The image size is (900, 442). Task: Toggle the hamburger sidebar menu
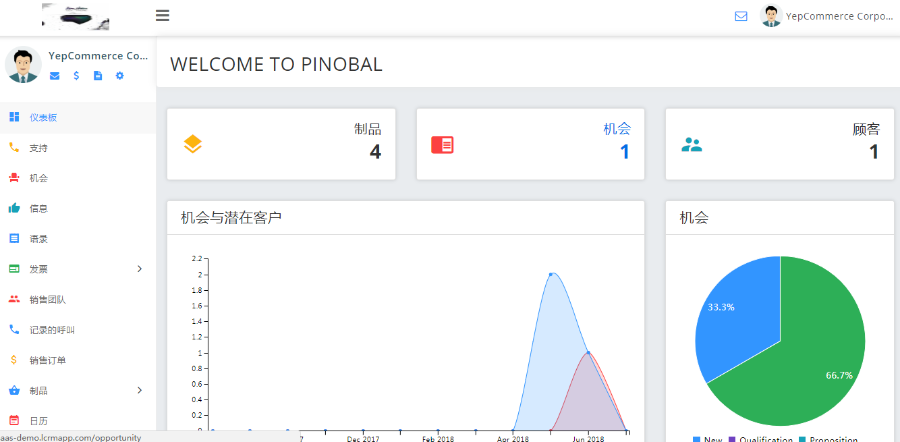(x=163, y=15)
